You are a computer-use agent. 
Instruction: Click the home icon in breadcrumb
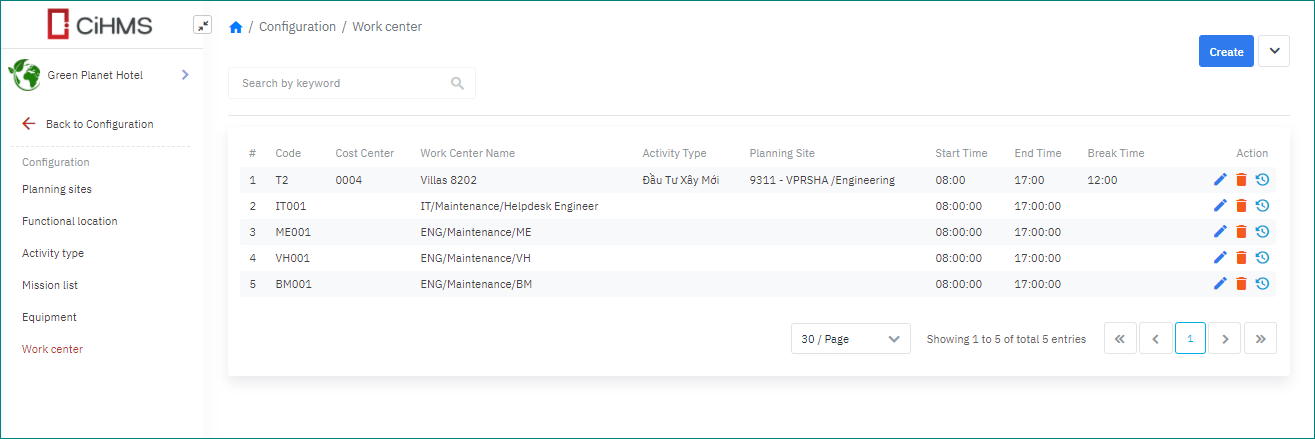click(236, 27)
